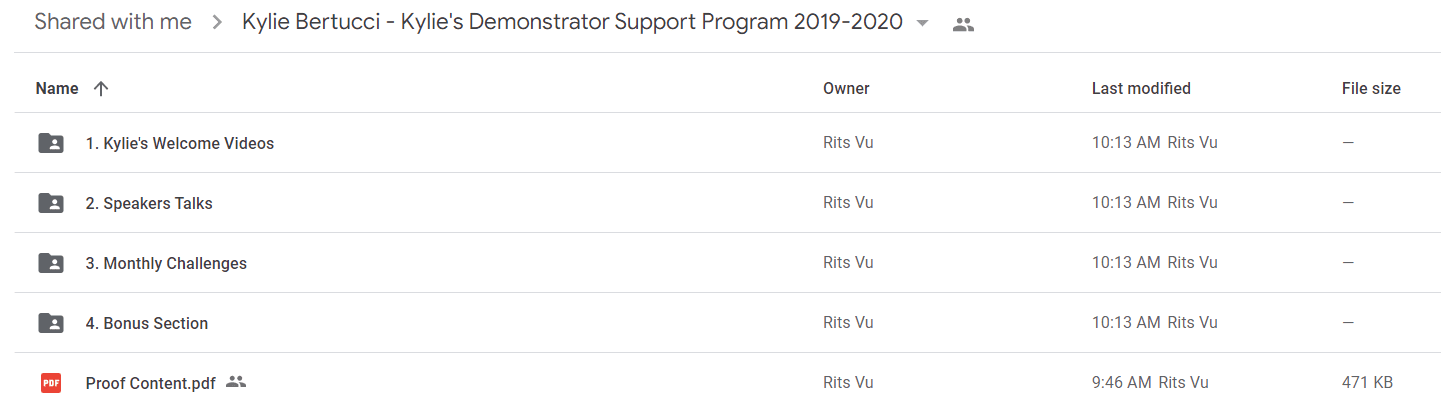Open Kylie Bertucci folder title breadcrumb
Image resolution: width=1441 pixels, height=406 pixels.
(572, 22)
